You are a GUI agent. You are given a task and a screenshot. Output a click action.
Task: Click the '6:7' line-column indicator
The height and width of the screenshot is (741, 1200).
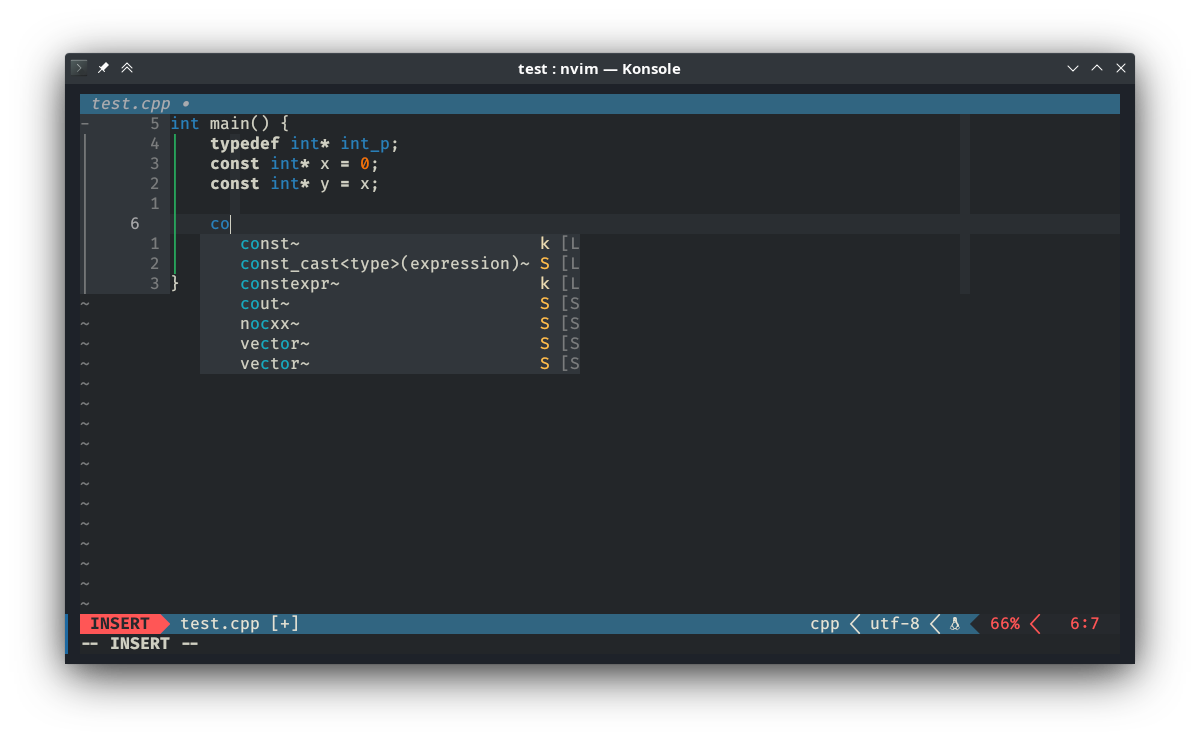(1085, 624)
